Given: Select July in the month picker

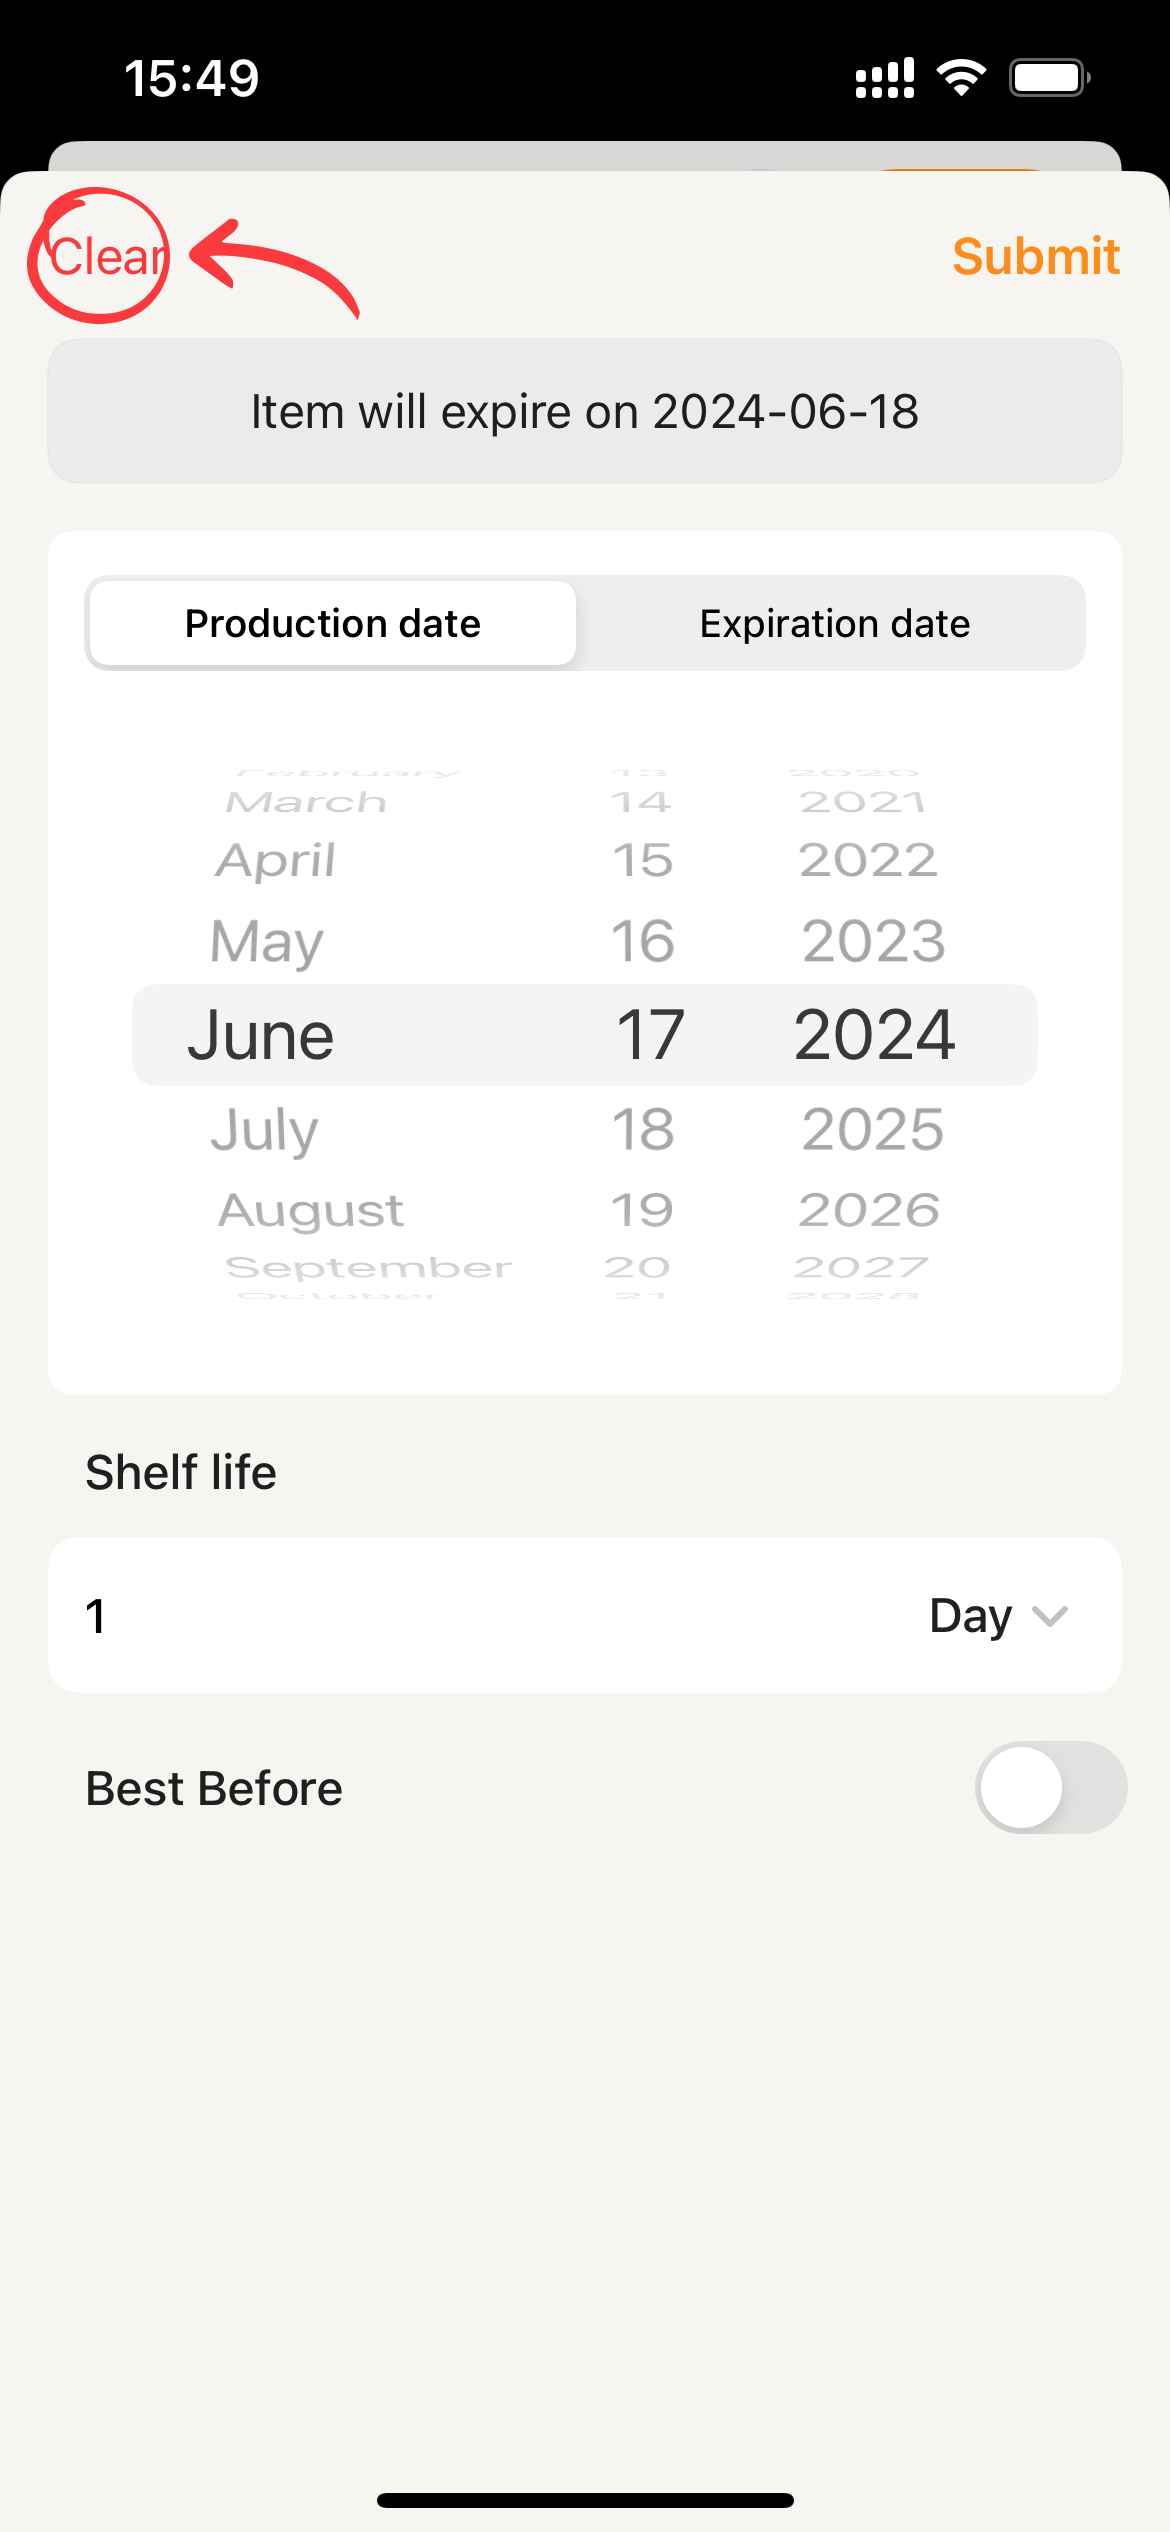Looking at the screenshot, I should pyautogui.click(x=265, y=1130).
